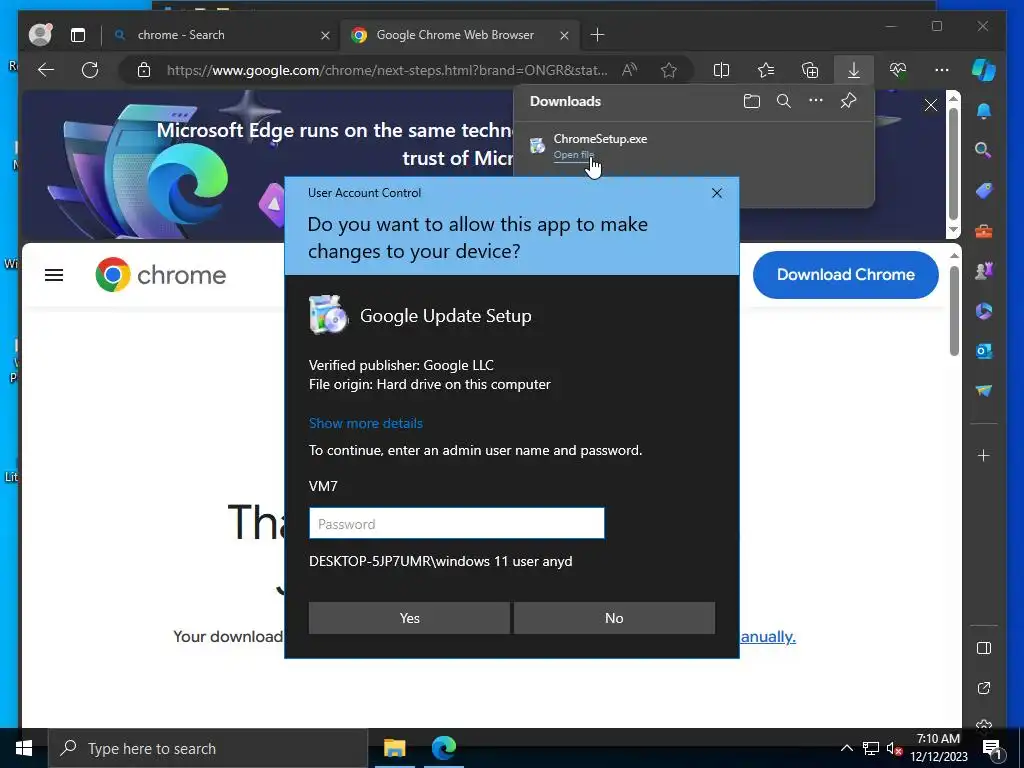Screen dimensions: 1024x768
Task: Open the muted volume tray icon
Action: [894, 748]
